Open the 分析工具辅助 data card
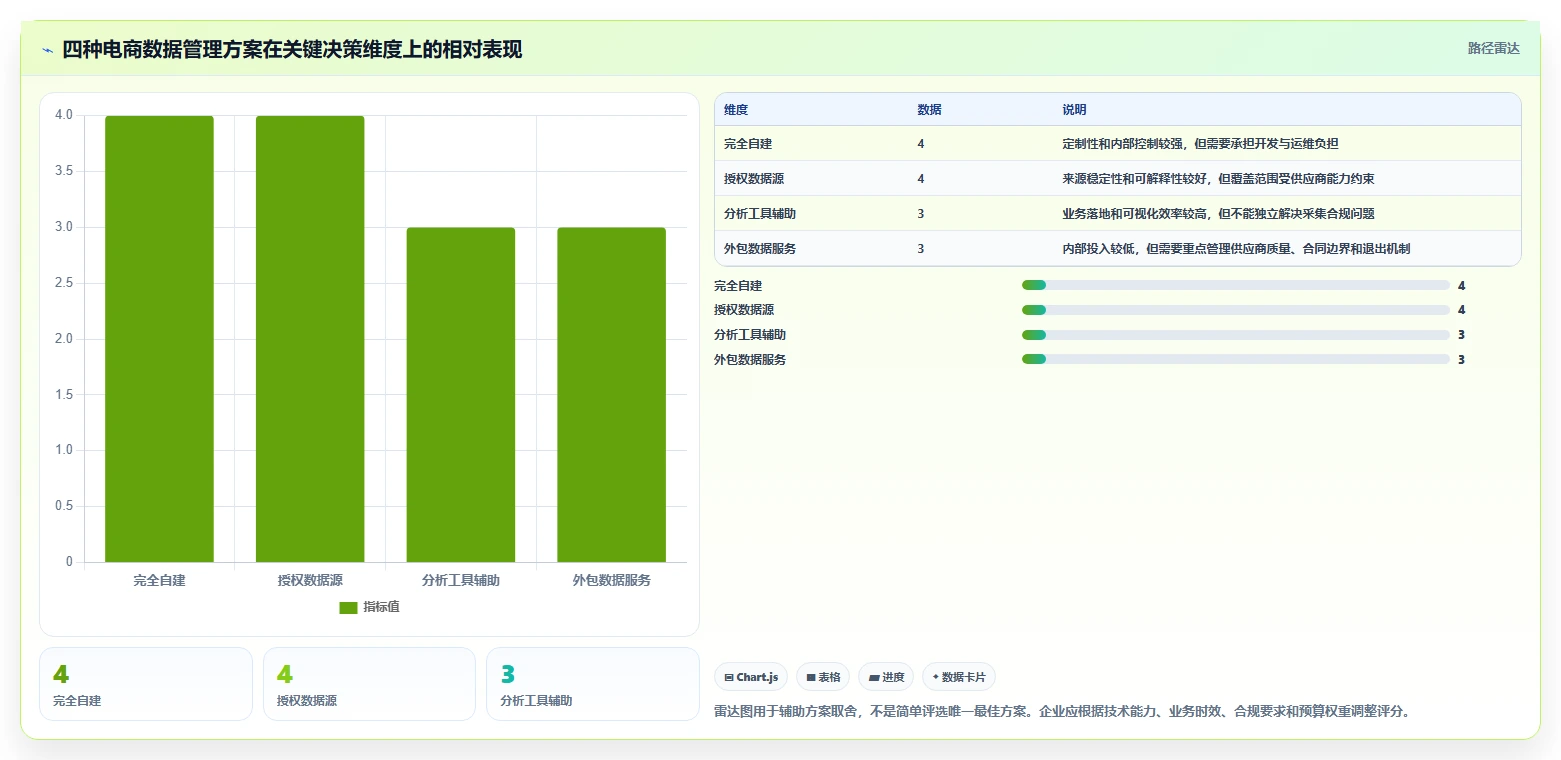 (x=593, y=684)
